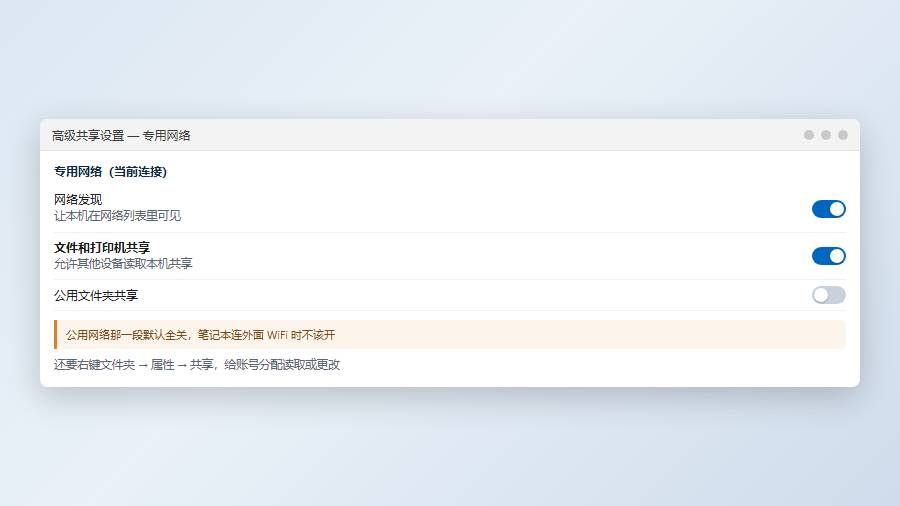
Task: Click the 还要右键文件夹 → 属性 → 共享 hint text
Action: pyautogui.click(x=197, y=365)
